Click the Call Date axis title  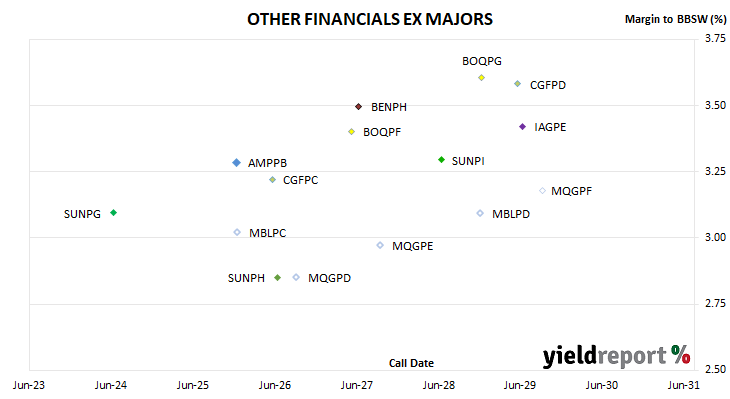(x=411, y=363)
